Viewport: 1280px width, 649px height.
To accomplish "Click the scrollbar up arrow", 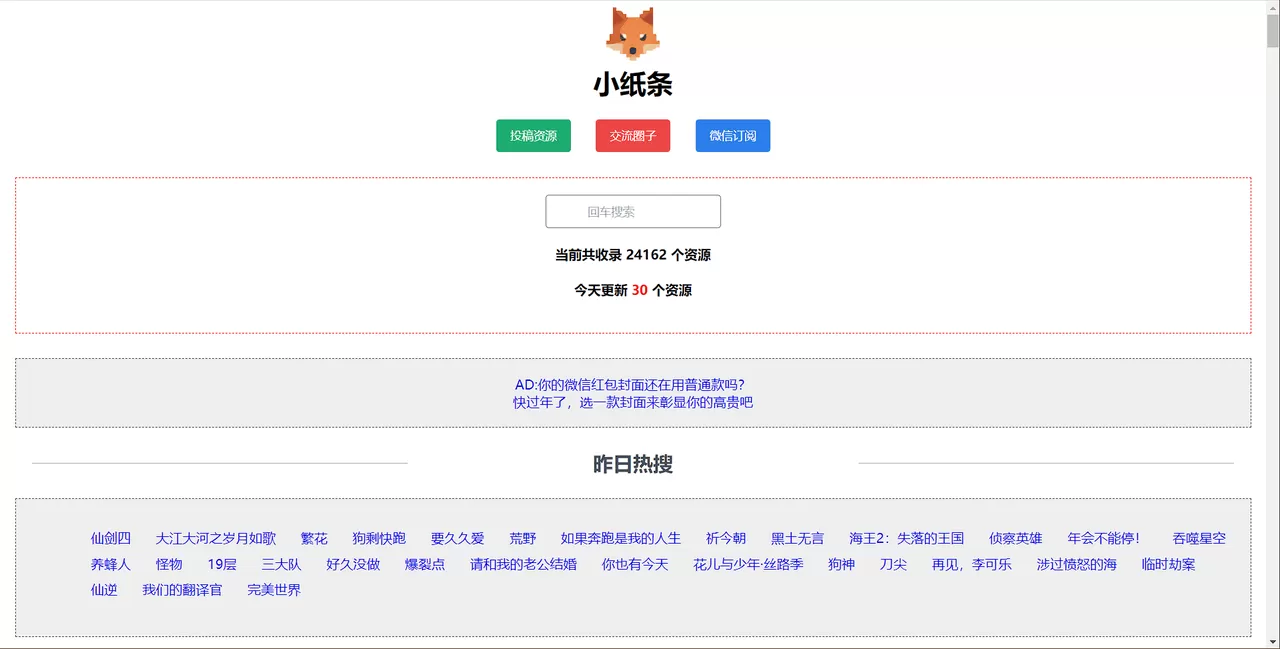I will coord(1272,8).
